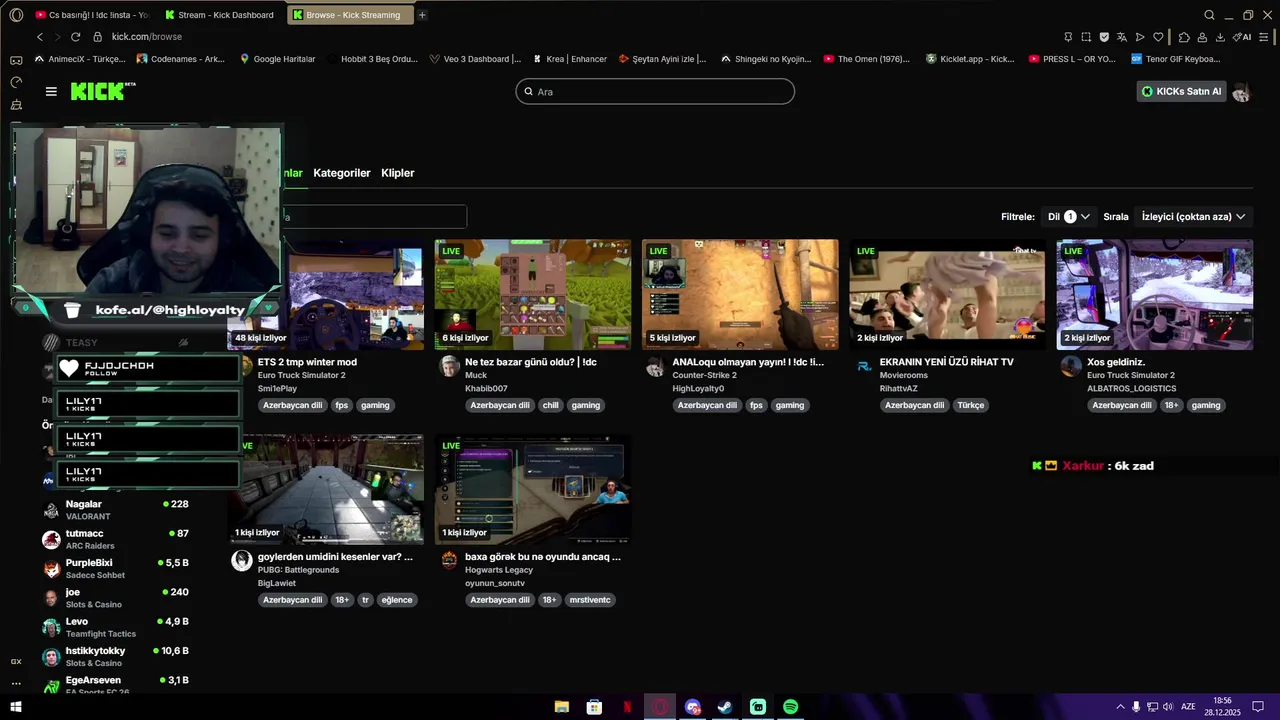This screenshot has width=1280, height=720.
Task: Select the Browse - Kick Streaming tab
Action: click(350, 15)
